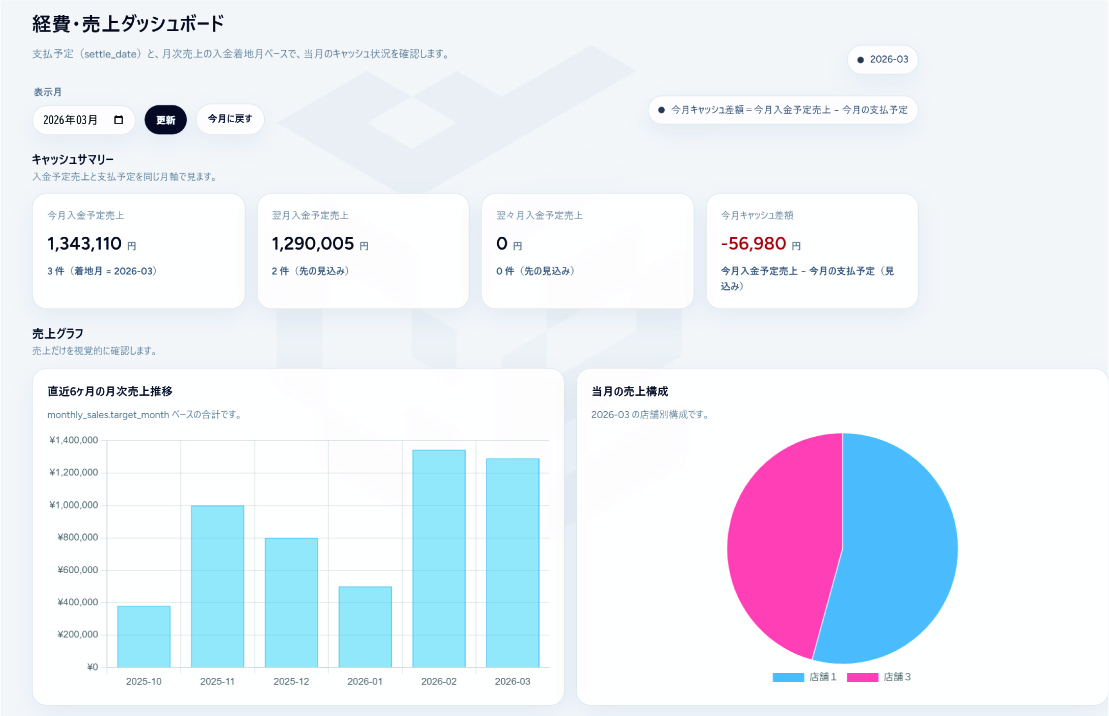Select the 翌々月入金予定売上 summary card
The height and width of the screenshot is (716, 1109).
click(587, 251)
